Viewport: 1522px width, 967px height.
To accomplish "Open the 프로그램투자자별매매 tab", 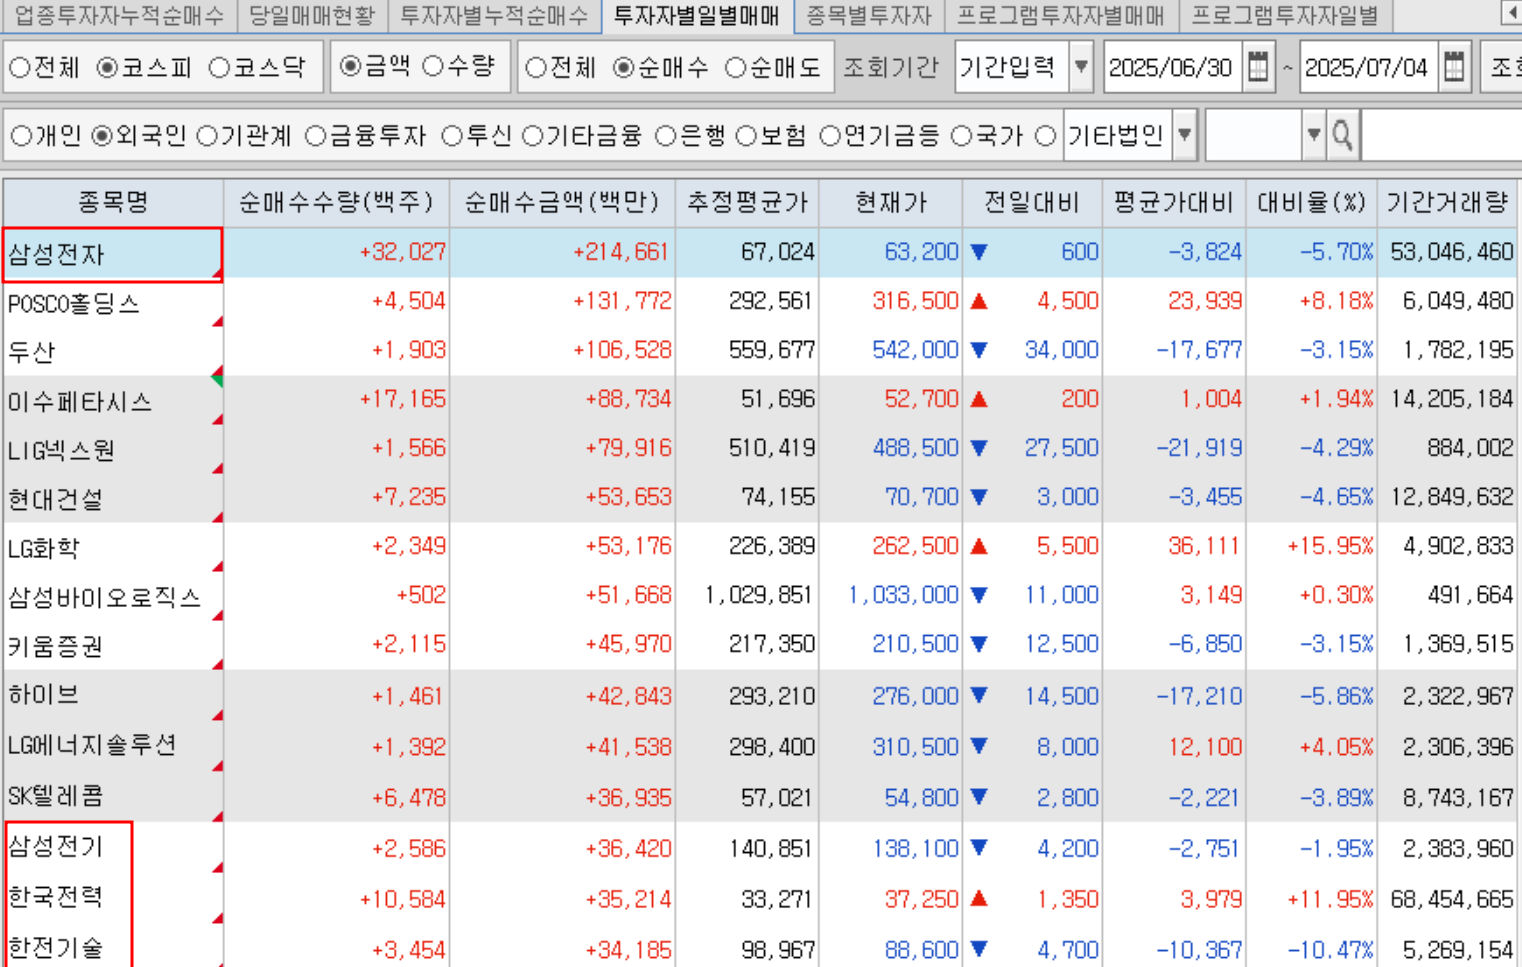I will (1060, 15).
